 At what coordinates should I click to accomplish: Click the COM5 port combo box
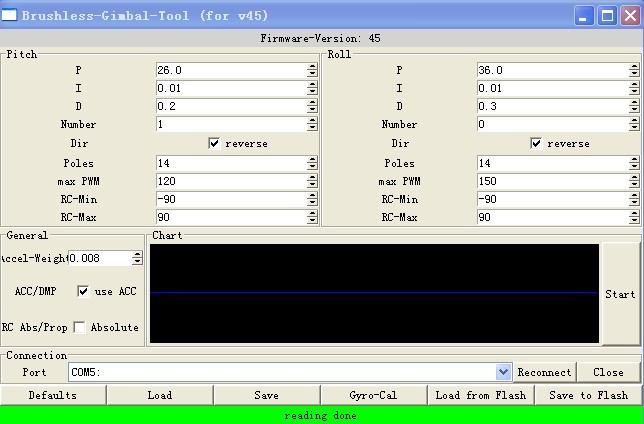[290, 372]
